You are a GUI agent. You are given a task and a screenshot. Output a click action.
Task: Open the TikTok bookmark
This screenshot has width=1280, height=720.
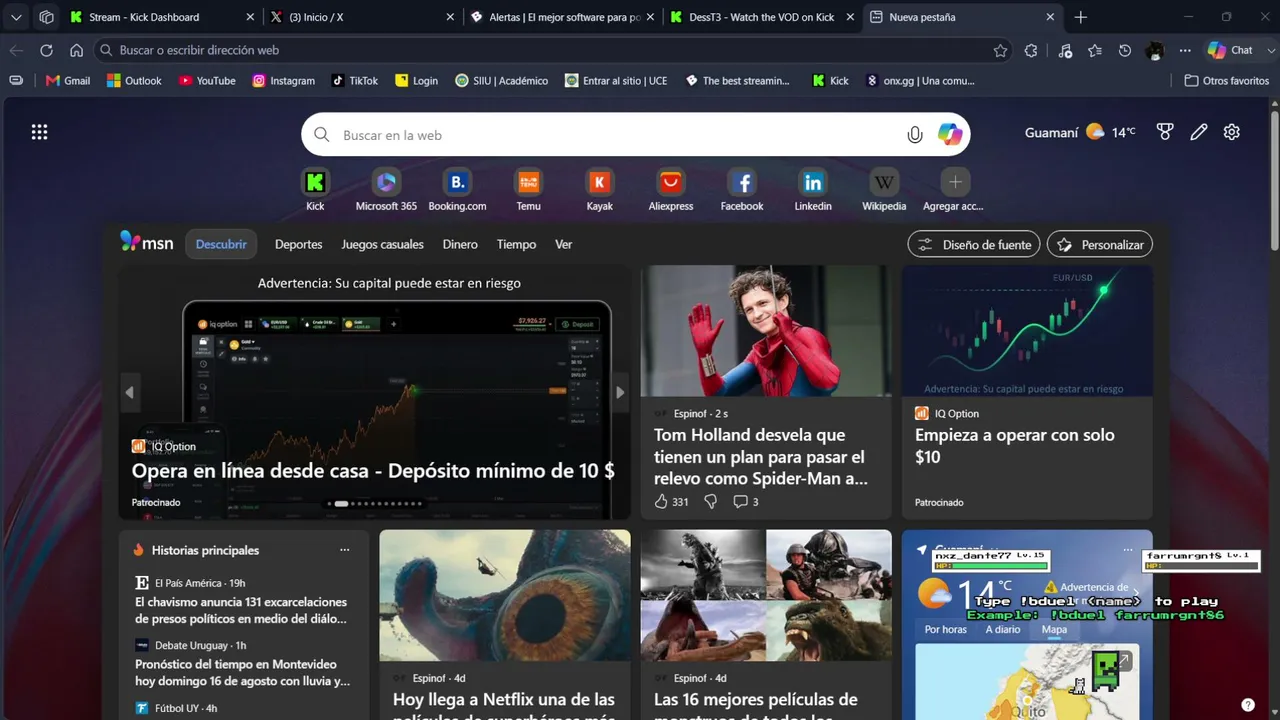coord(355,81)
